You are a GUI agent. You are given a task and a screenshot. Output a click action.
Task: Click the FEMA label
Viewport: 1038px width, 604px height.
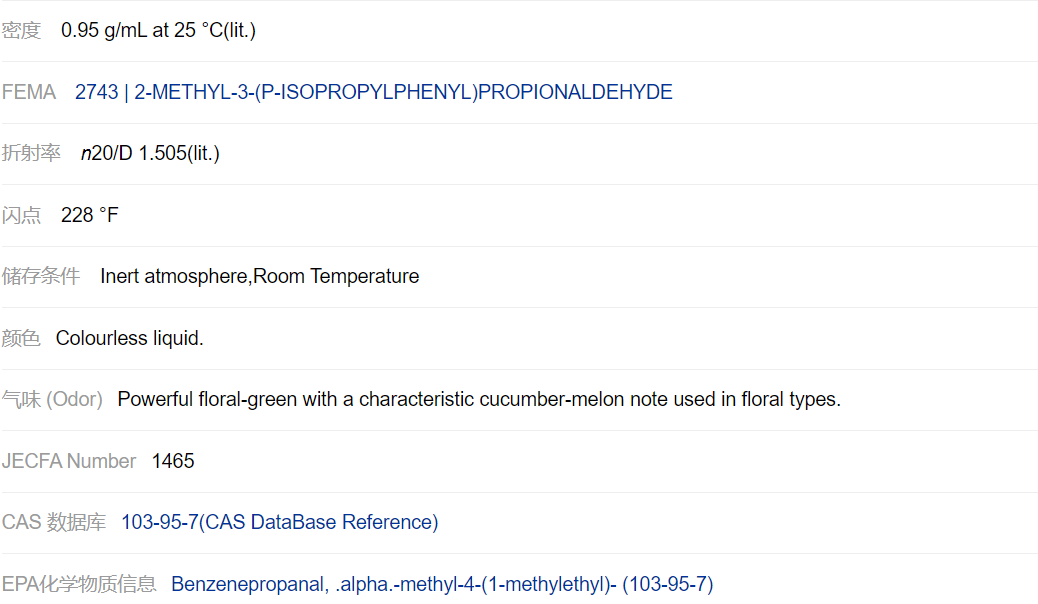pyautogui.click(x=29, y=93)
